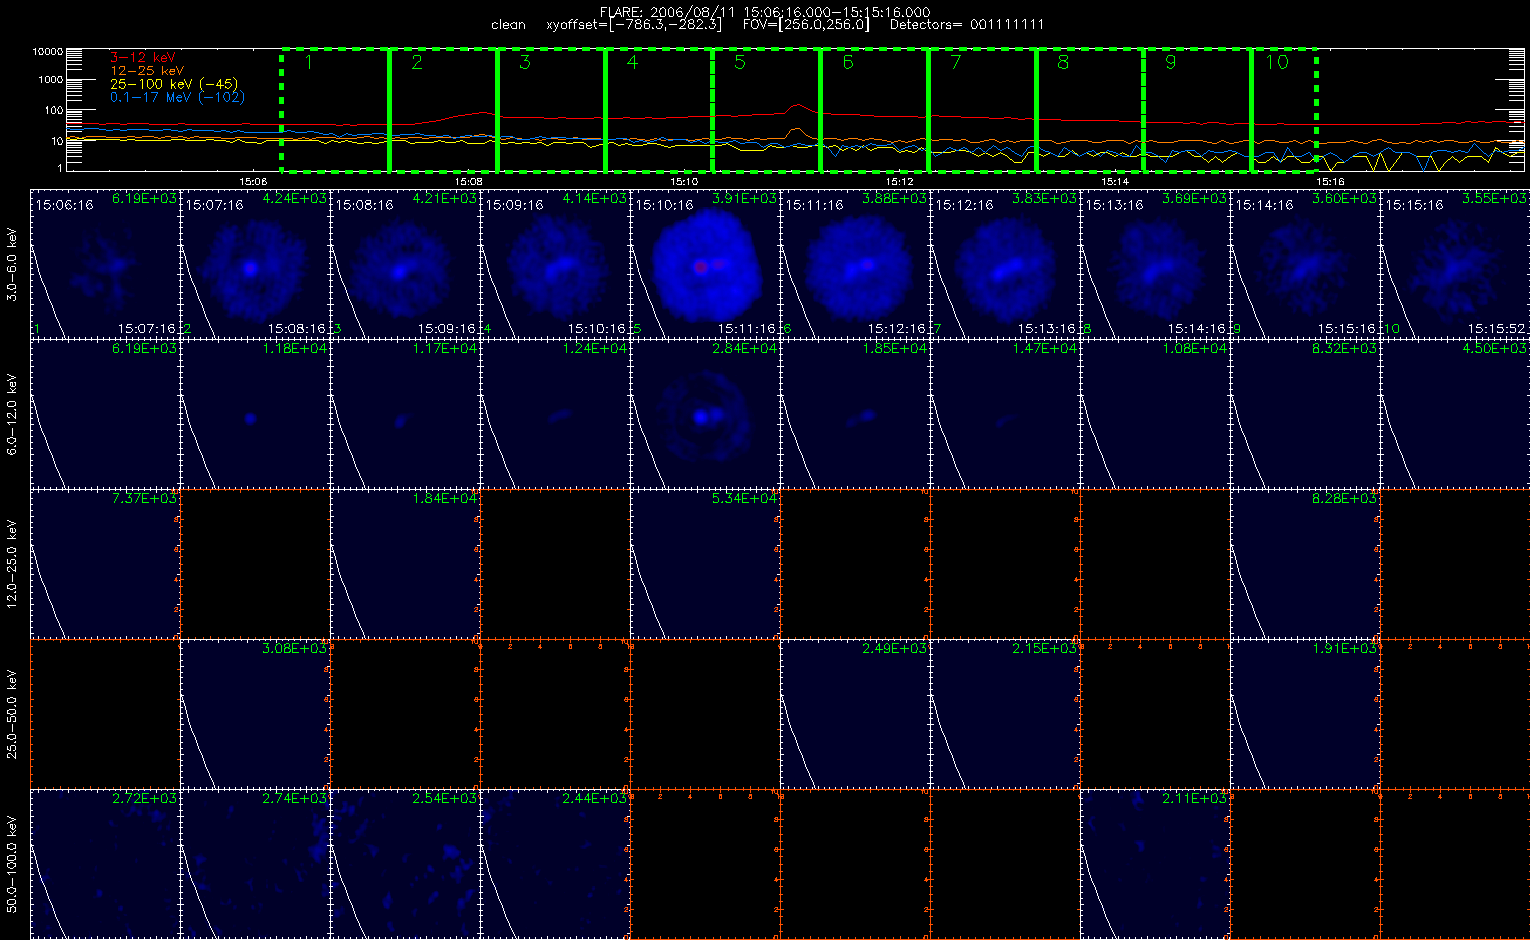
Task: Select interval 3 marker in the light curve
Action: click(525, 63)
